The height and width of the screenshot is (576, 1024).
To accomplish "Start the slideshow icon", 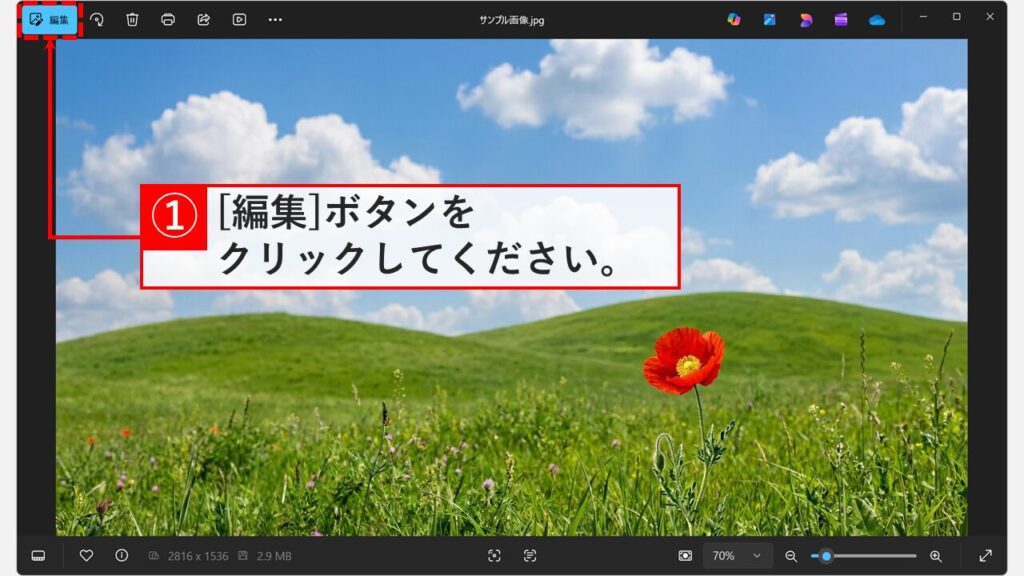I will 239,18.
